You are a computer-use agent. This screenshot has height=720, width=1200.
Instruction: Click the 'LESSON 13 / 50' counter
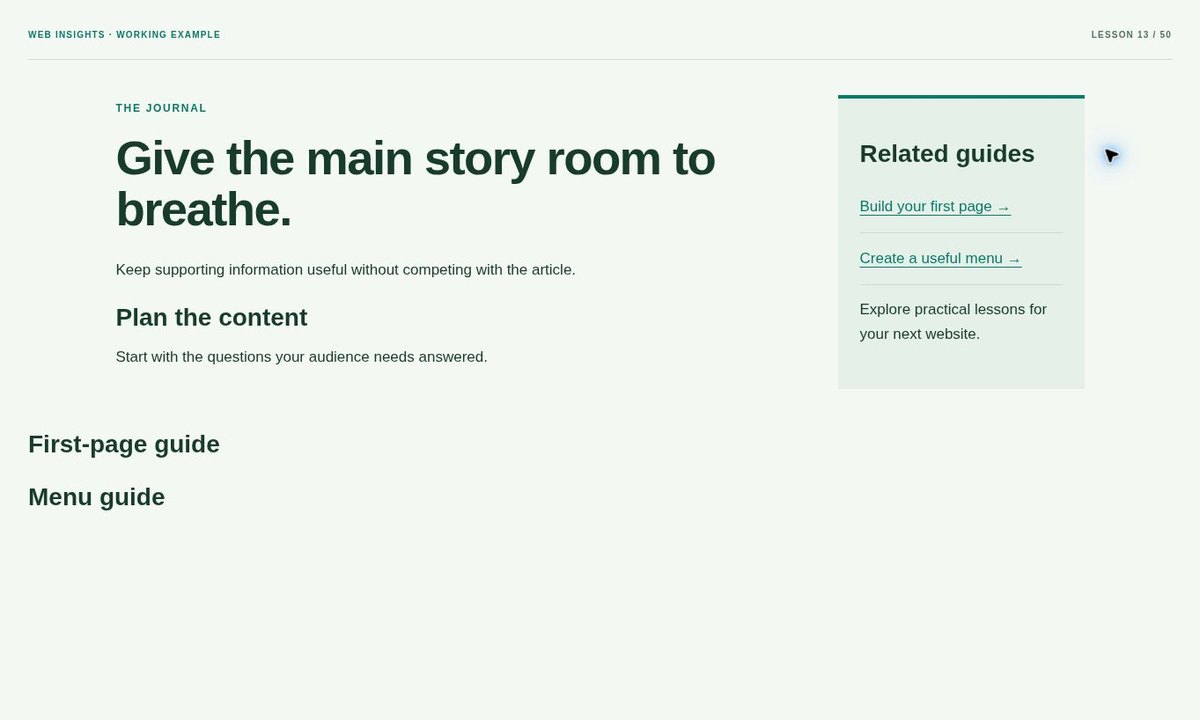click(x=1131, y=35)
